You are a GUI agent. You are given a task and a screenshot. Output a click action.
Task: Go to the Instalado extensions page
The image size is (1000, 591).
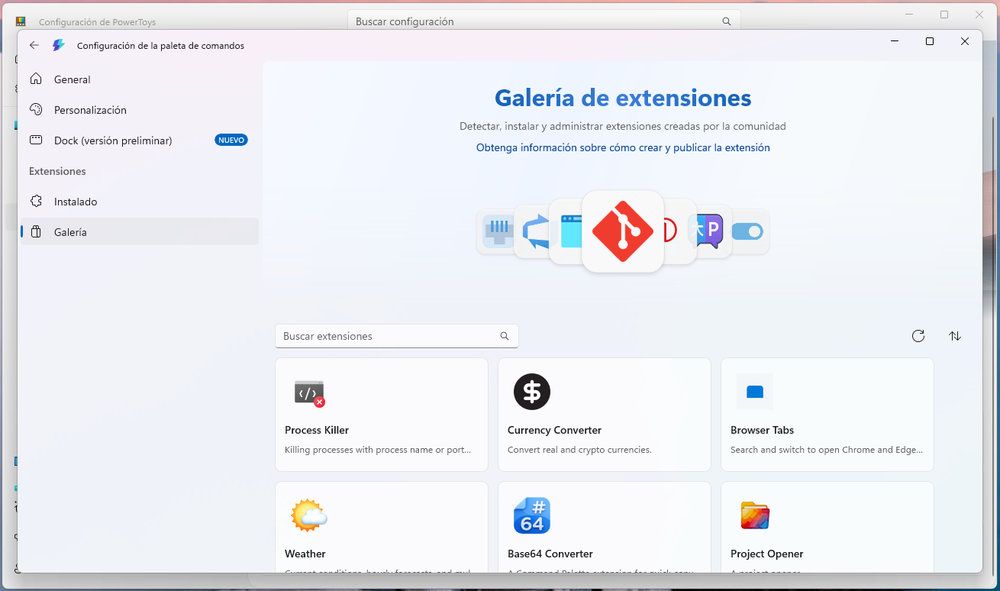click(x=140, y=201)
